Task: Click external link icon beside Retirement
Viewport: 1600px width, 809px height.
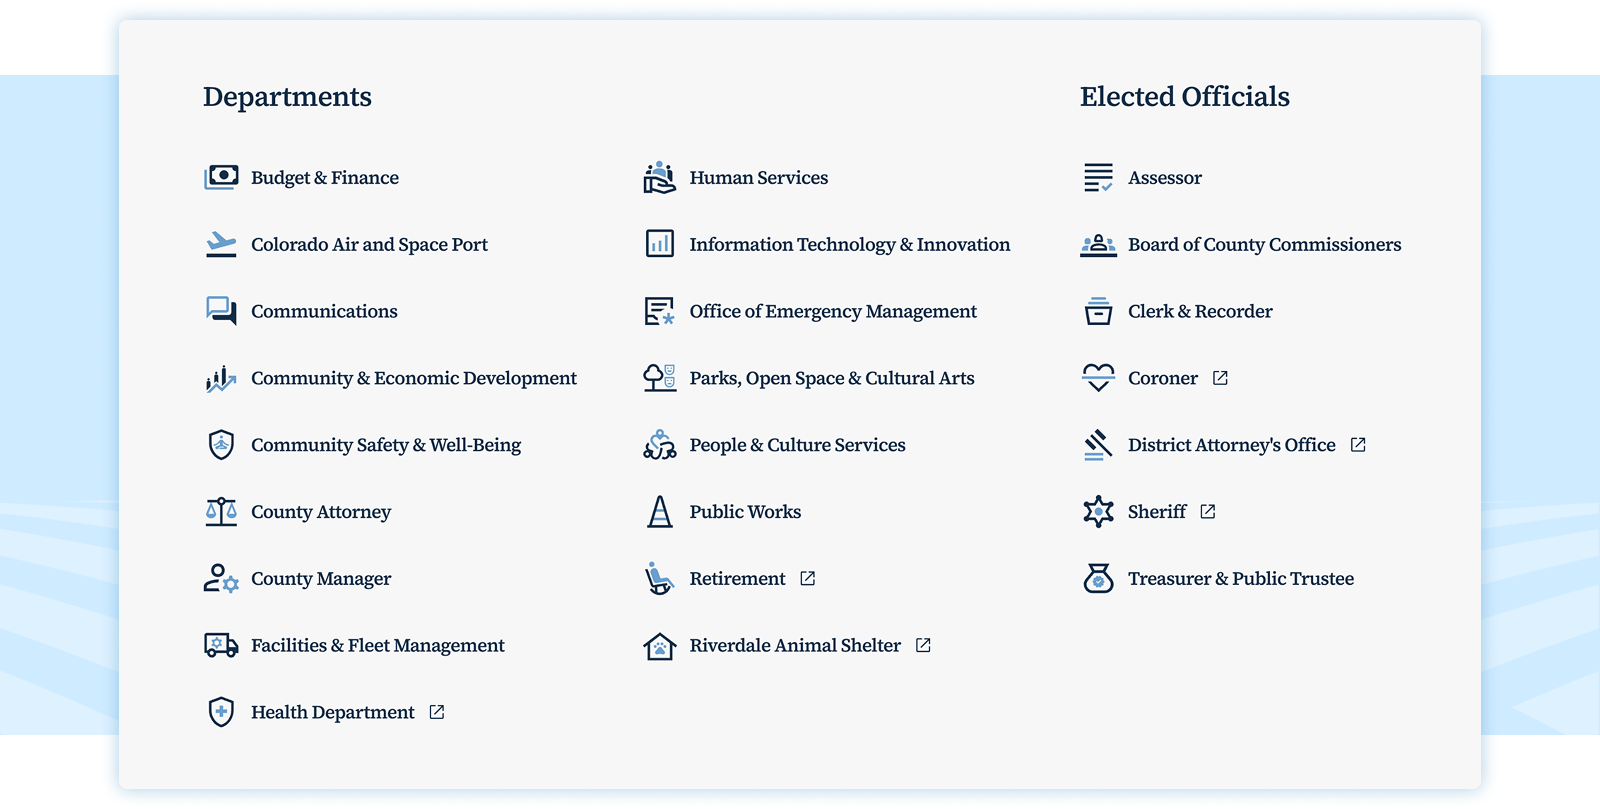Action: tap(808, 578)
